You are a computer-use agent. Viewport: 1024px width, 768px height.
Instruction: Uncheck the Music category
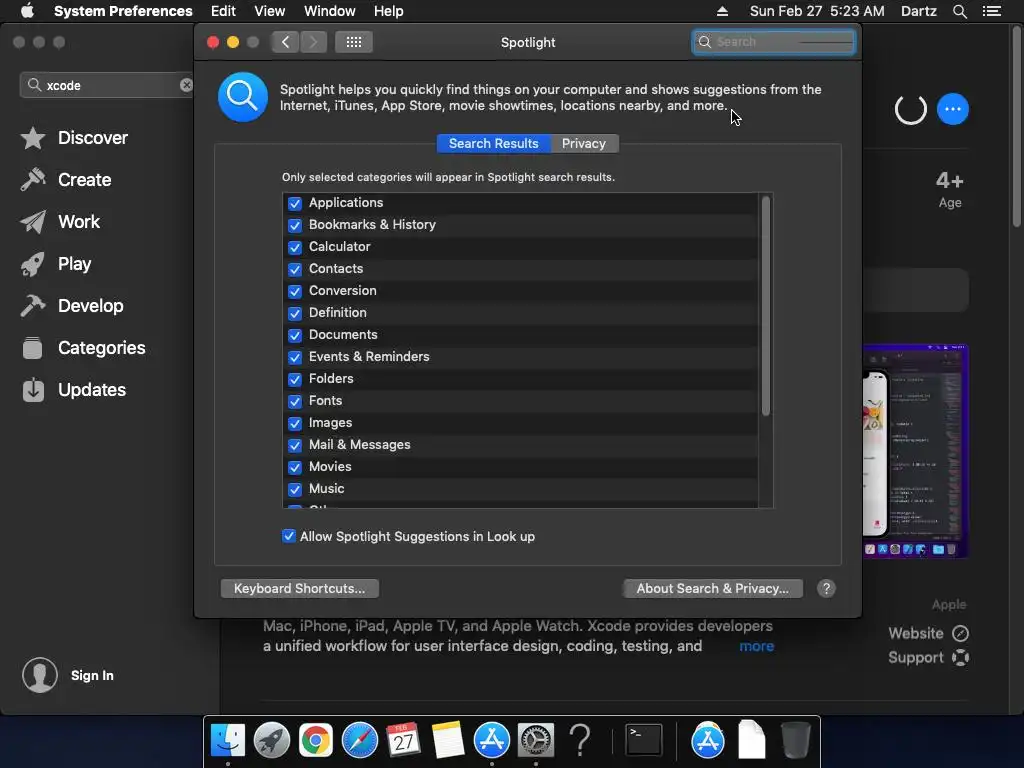tap(295, 489)
